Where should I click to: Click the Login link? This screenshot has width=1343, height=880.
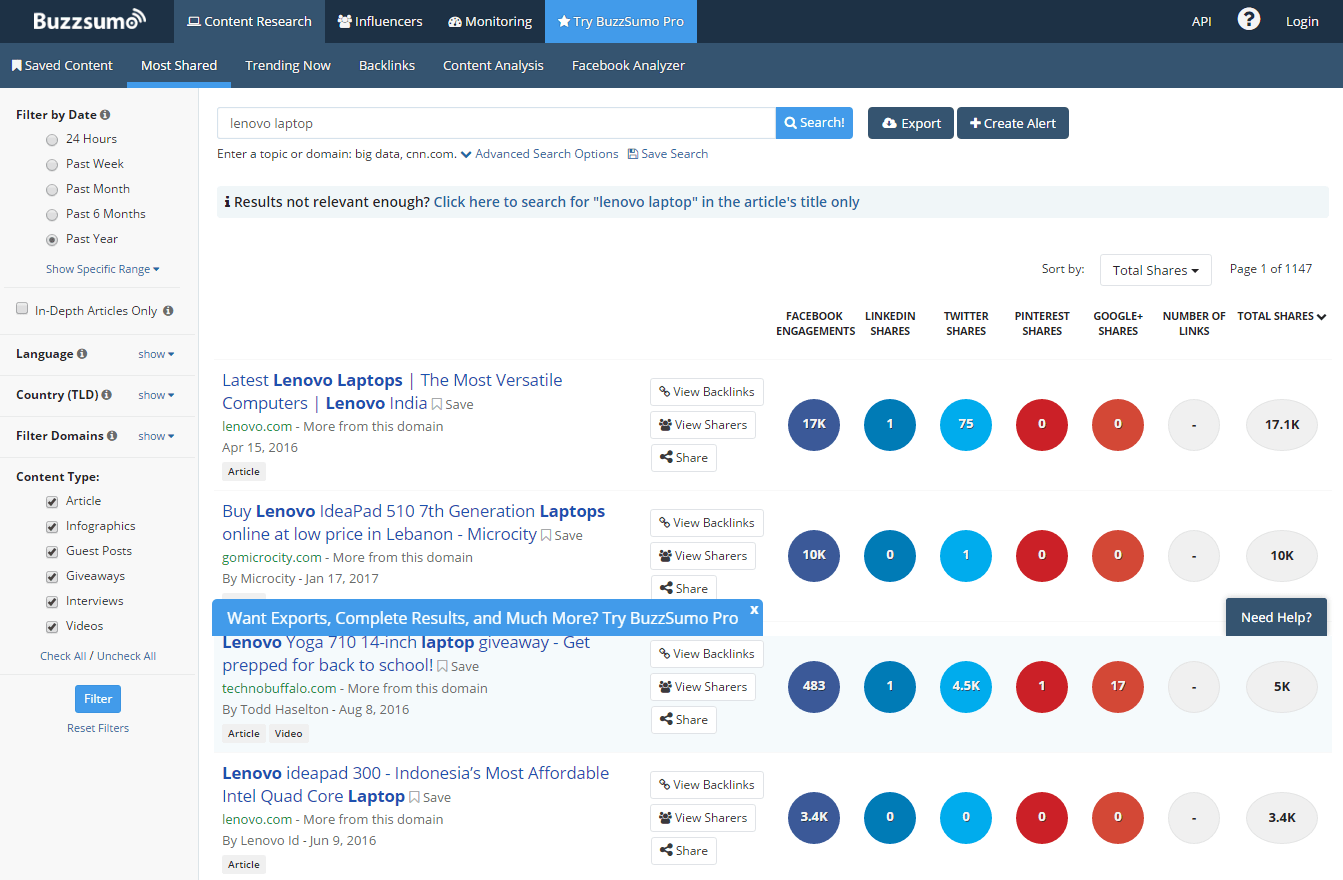click(x=1302, y=21)
